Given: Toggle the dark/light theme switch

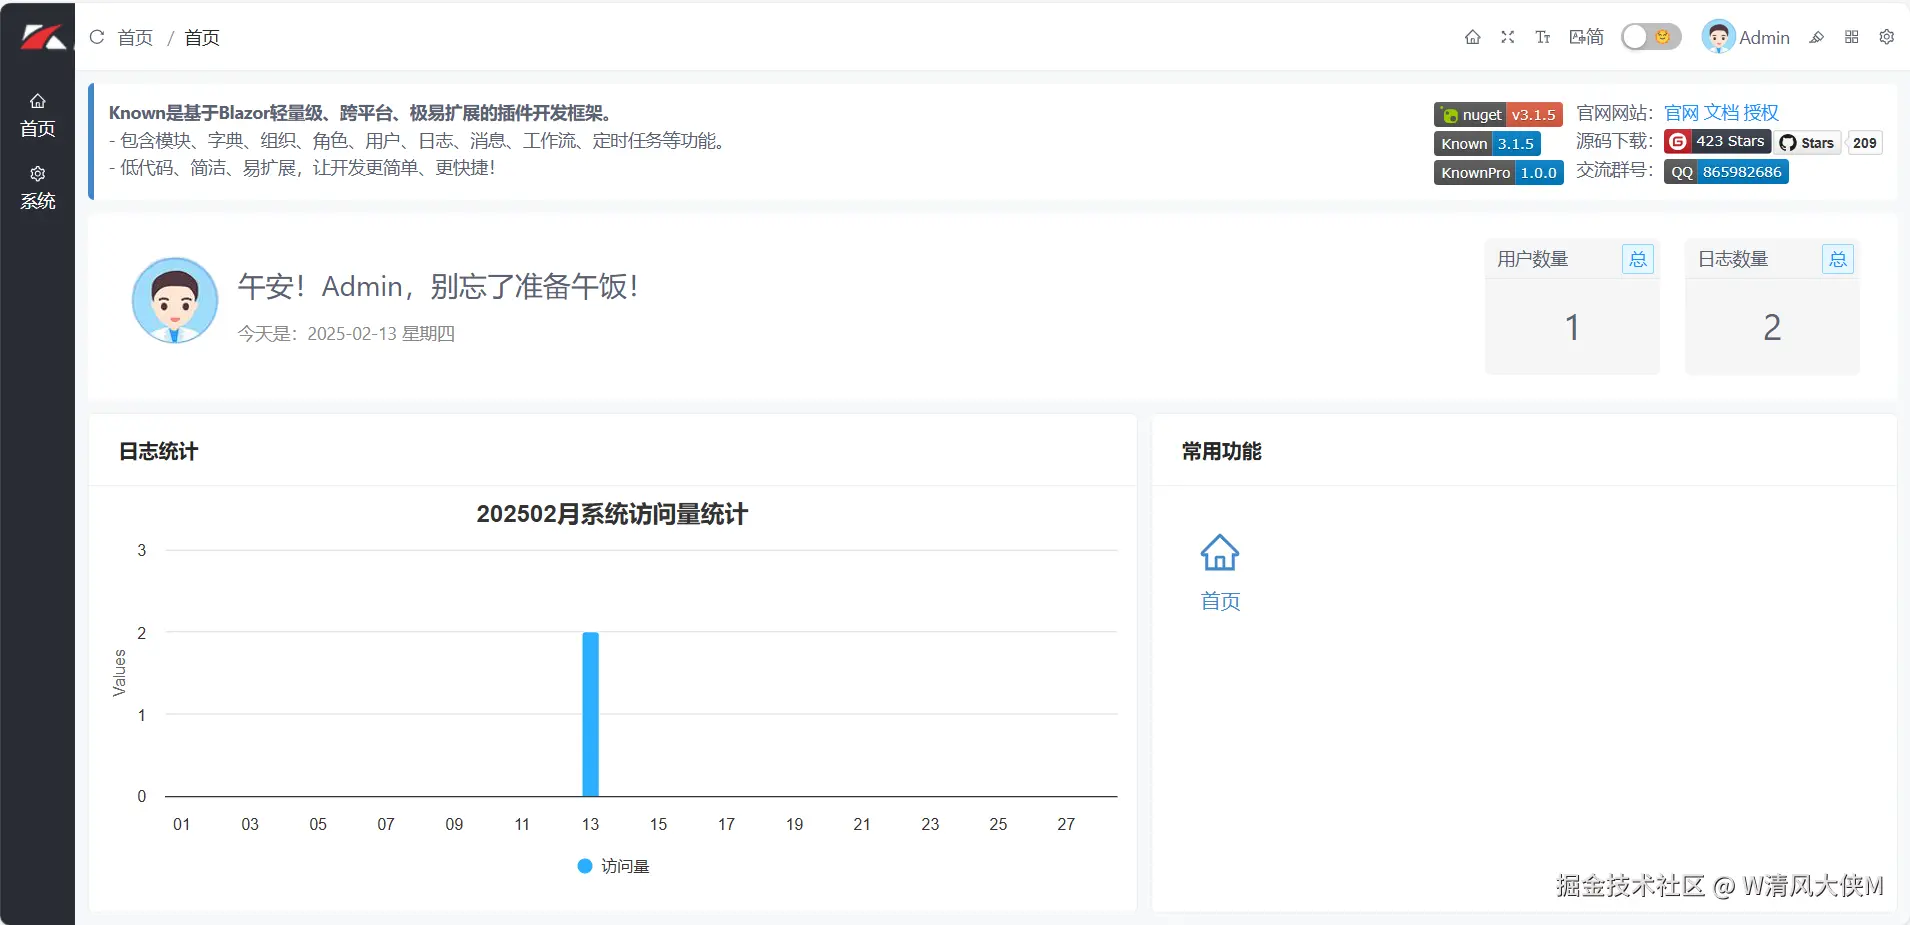Looking at the screenshot, I should pos(1648,37).
